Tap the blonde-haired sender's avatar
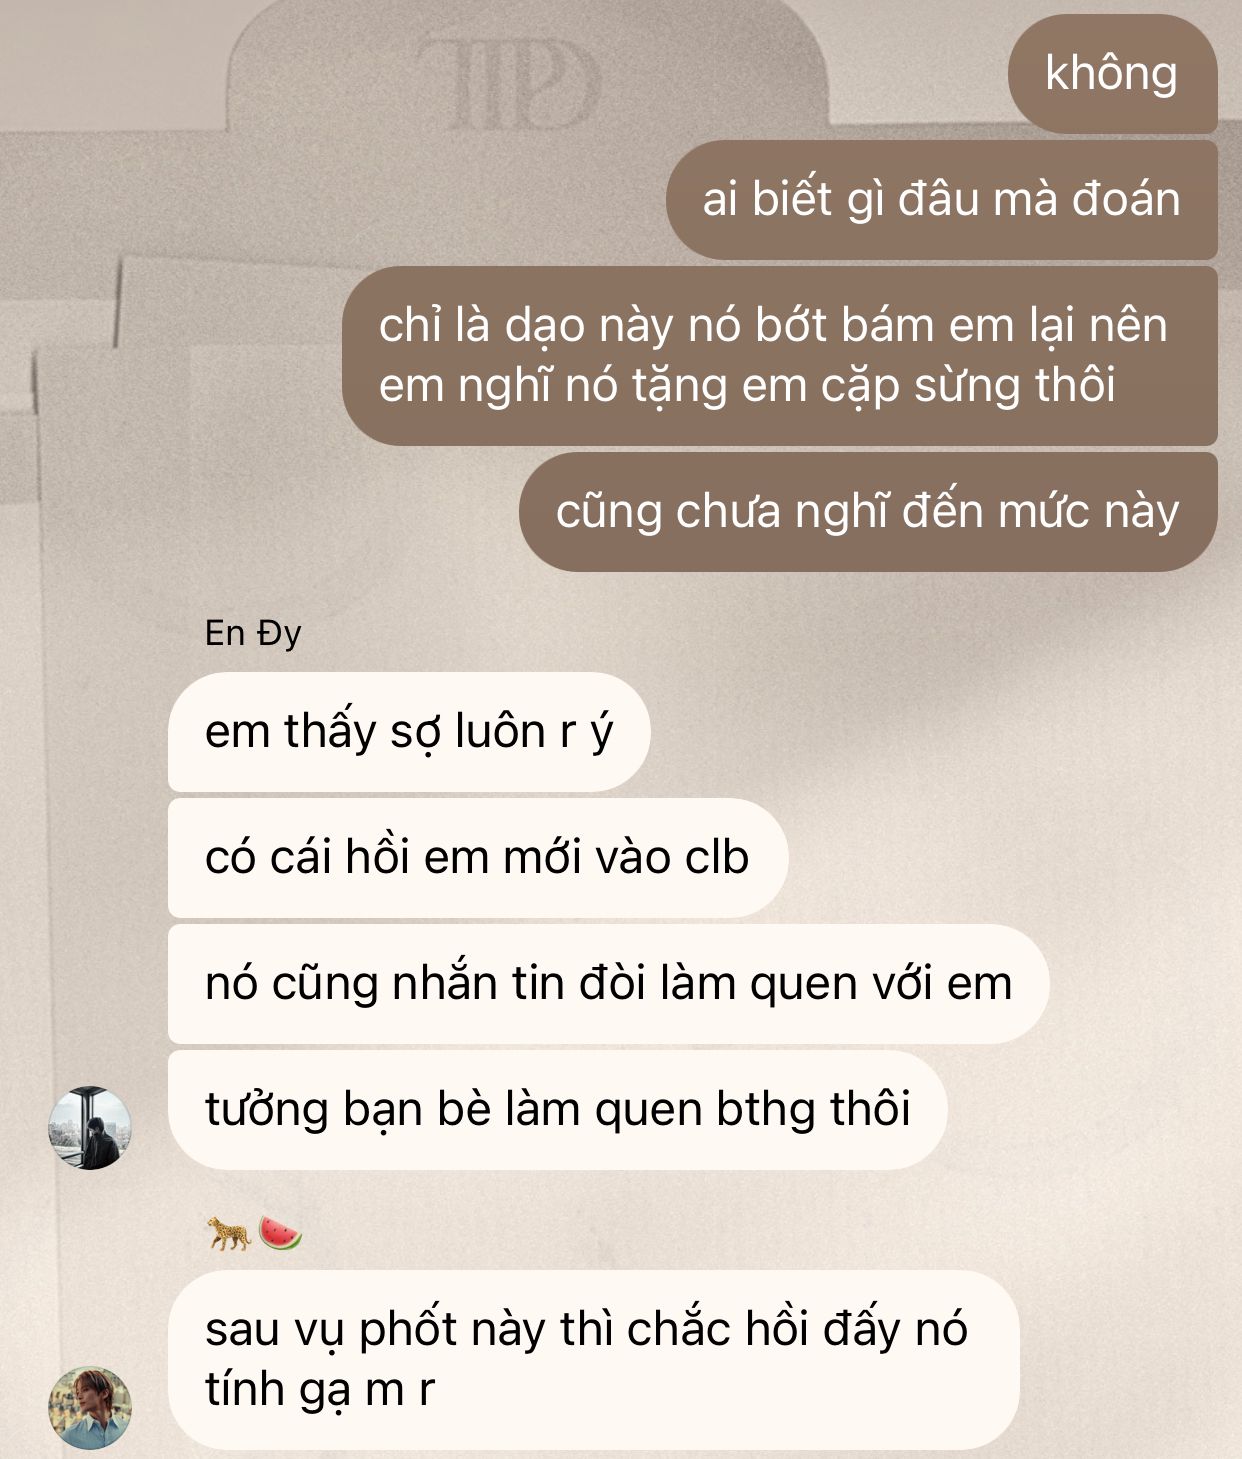 pos(90,1407)
